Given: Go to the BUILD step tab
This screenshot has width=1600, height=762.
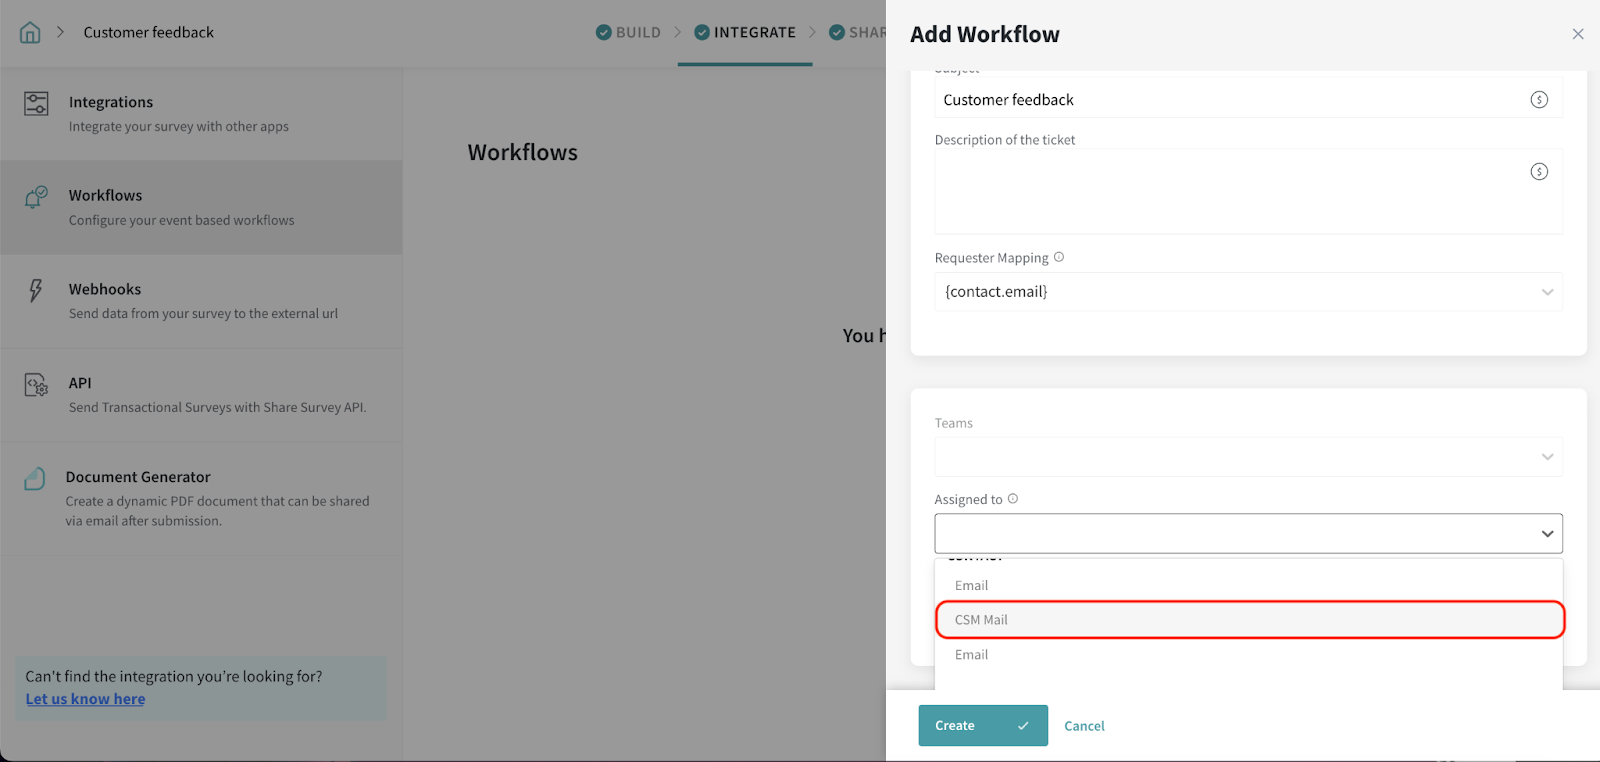Looking at the screenshot, I should 629,32.
